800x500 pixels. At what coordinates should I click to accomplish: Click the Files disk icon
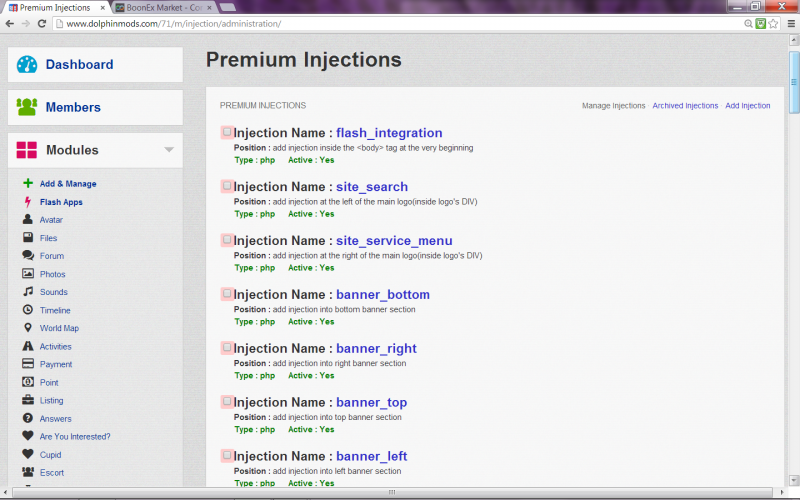[28, 237]
